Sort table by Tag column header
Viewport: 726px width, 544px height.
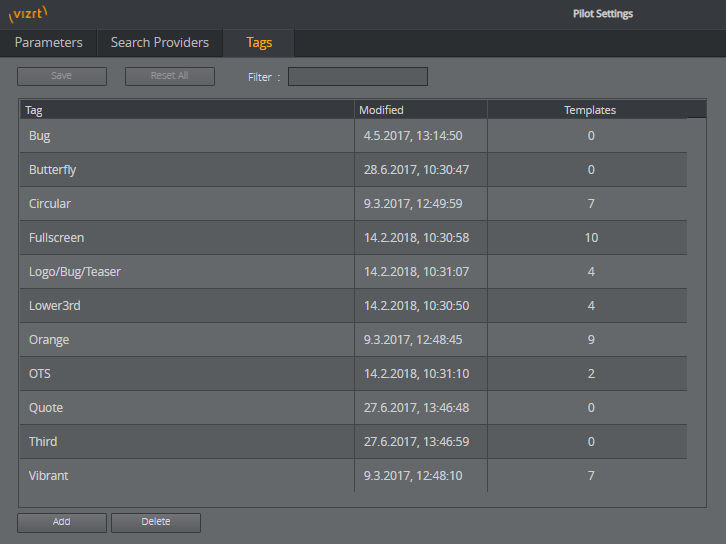[187, 110]
